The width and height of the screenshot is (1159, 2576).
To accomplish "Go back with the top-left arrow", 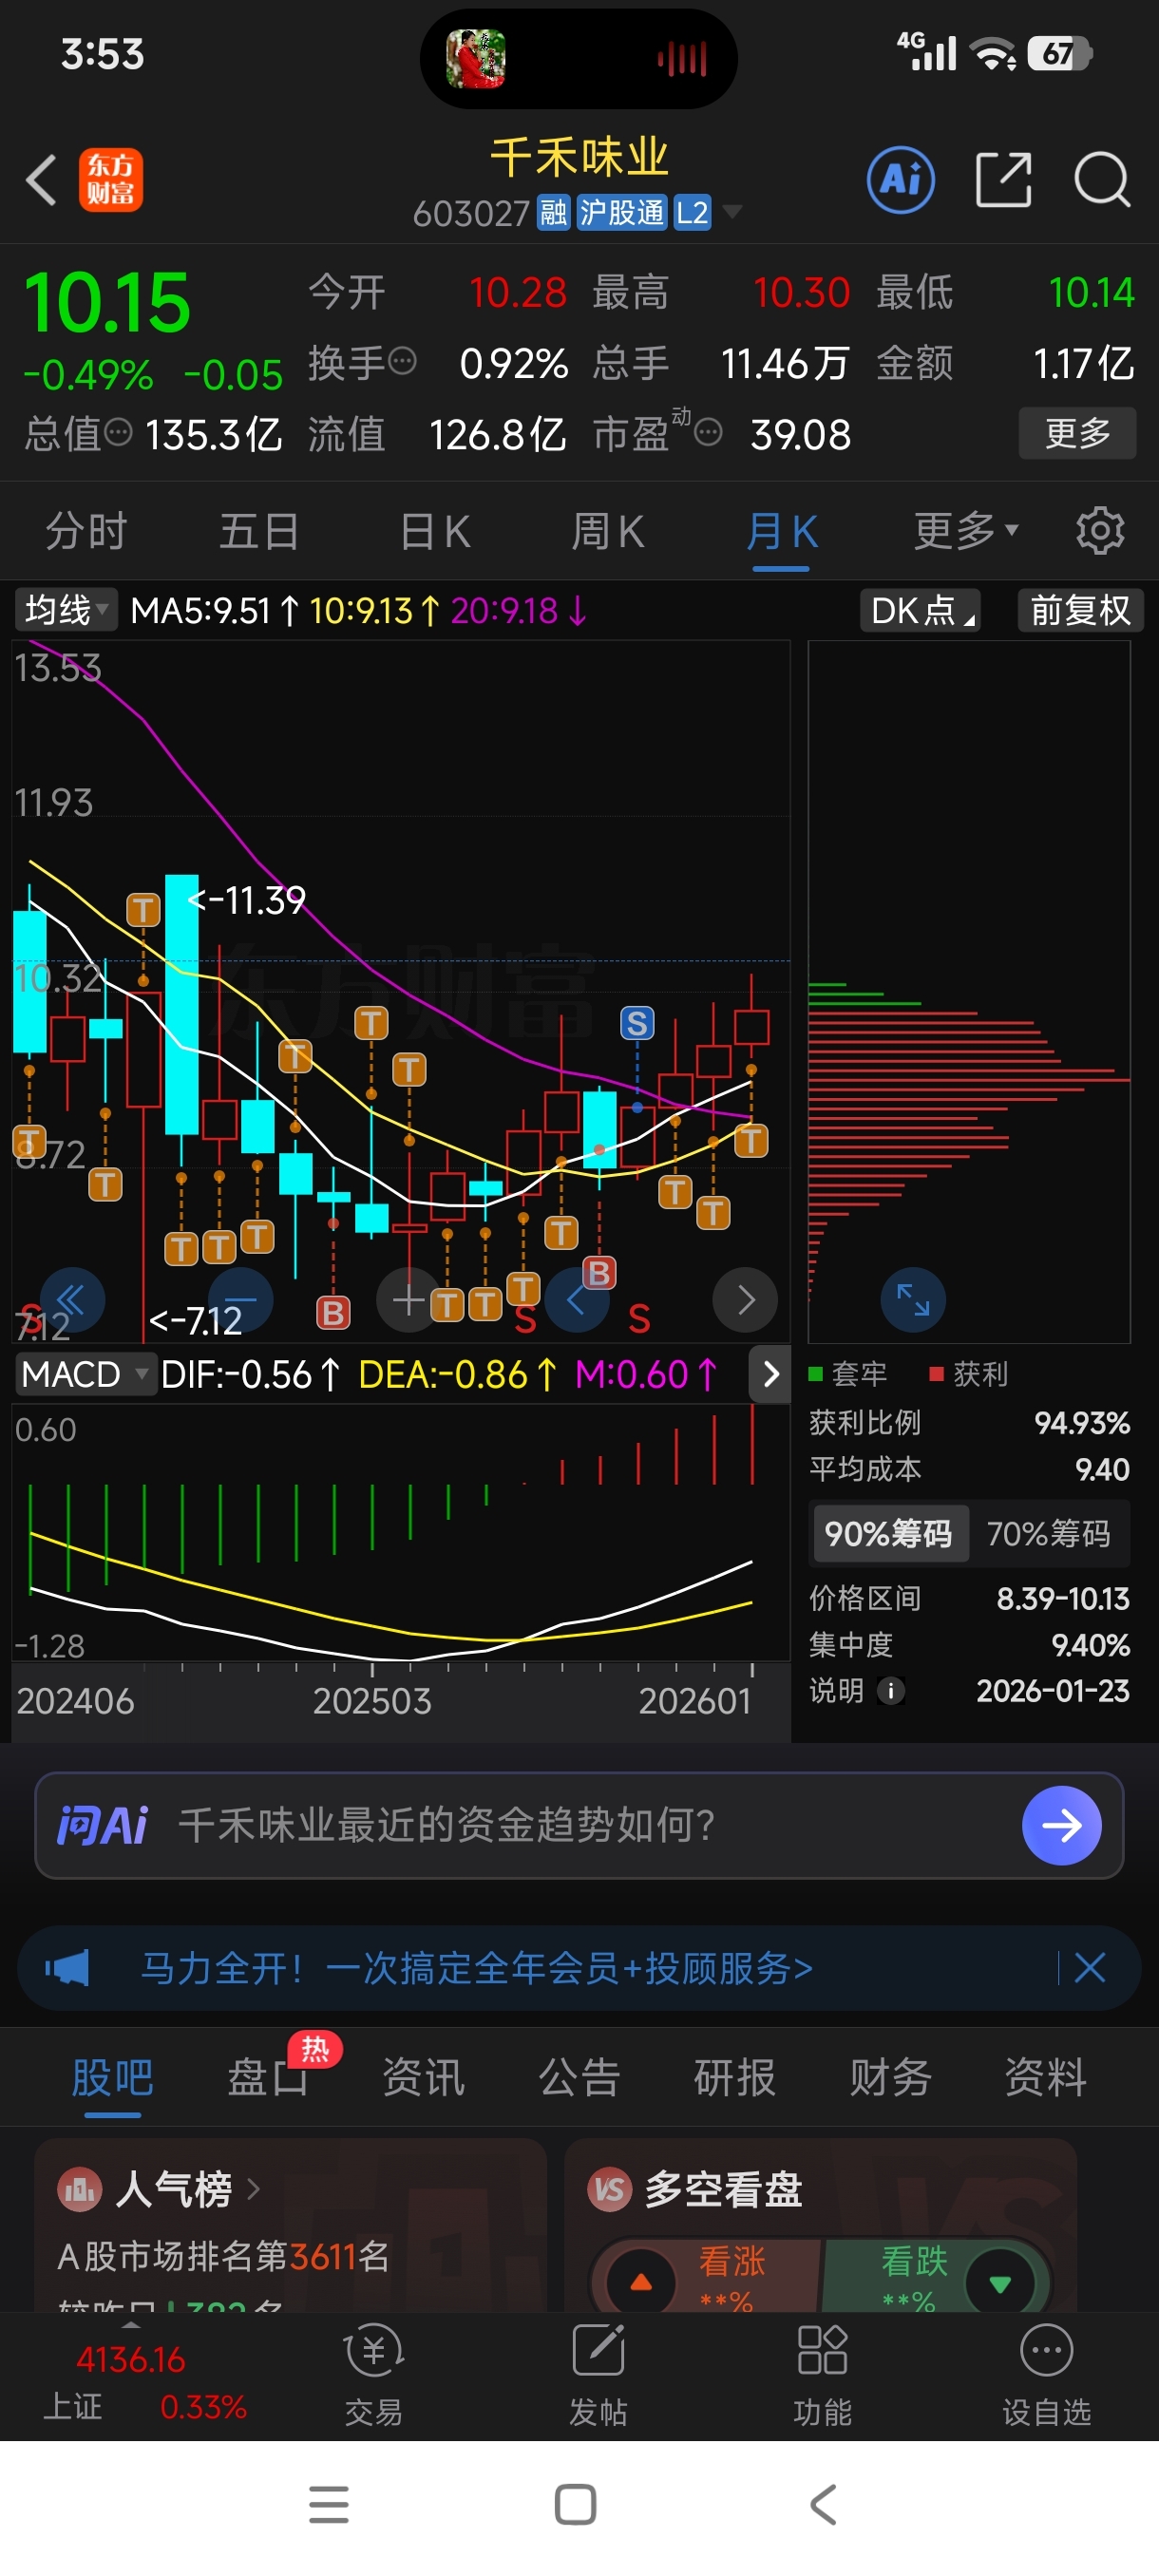I will (41, 181).
